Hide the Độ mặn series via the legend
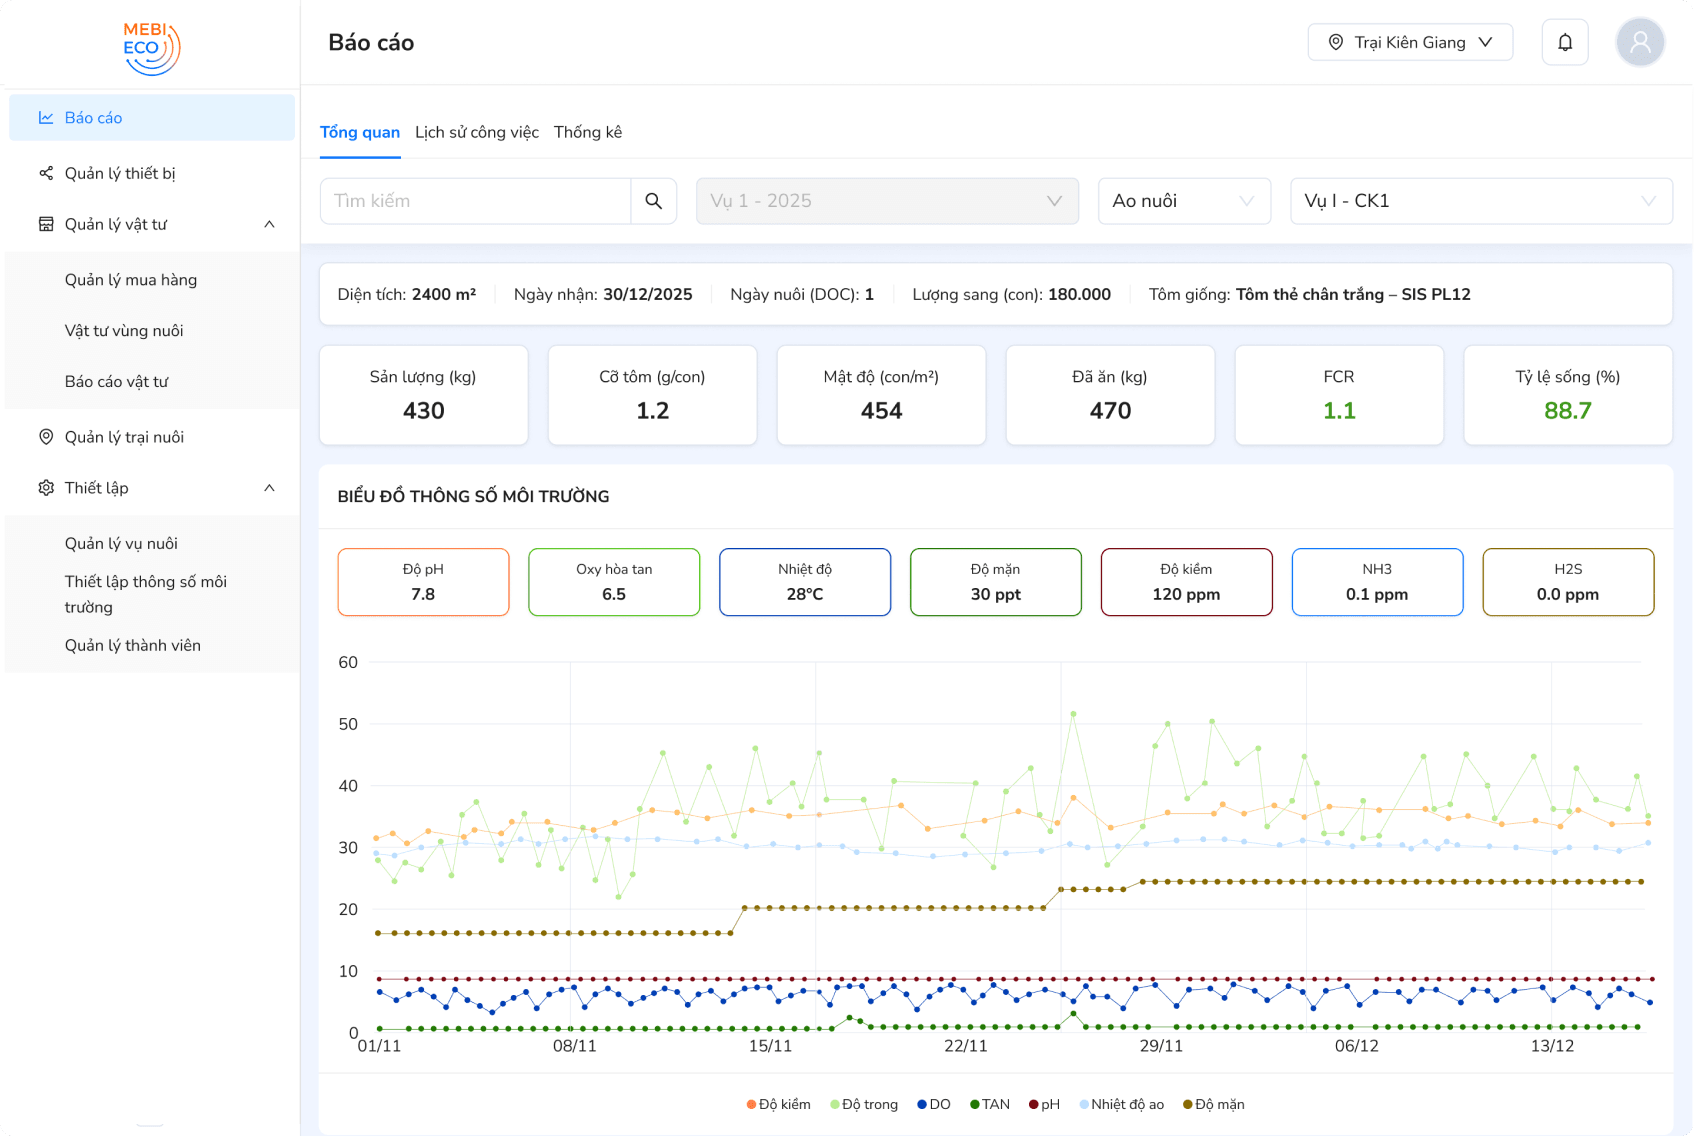The image size is (1694, 1137). 1213,1105
